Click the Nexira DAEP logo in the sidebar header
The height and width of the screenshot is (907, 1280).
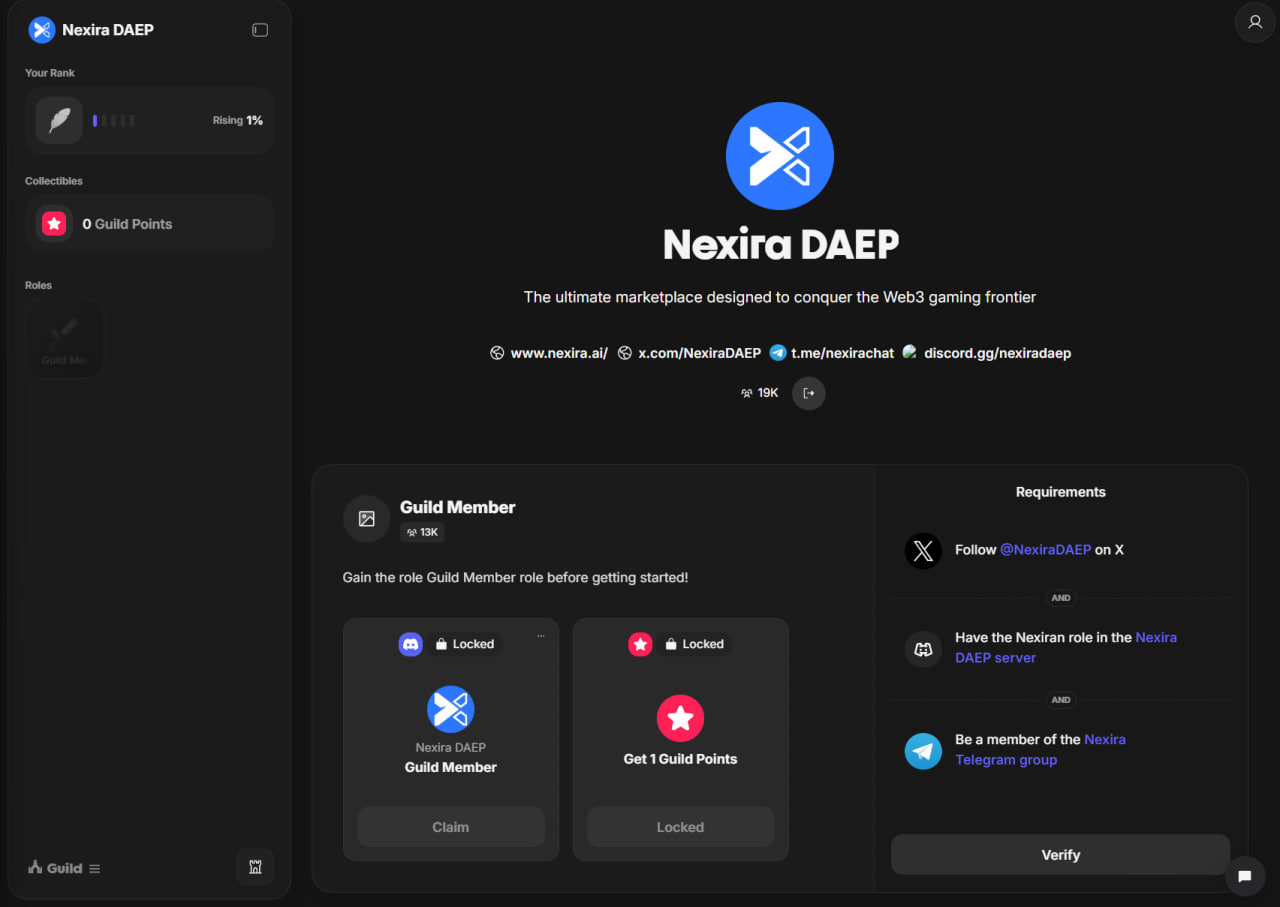42,30
